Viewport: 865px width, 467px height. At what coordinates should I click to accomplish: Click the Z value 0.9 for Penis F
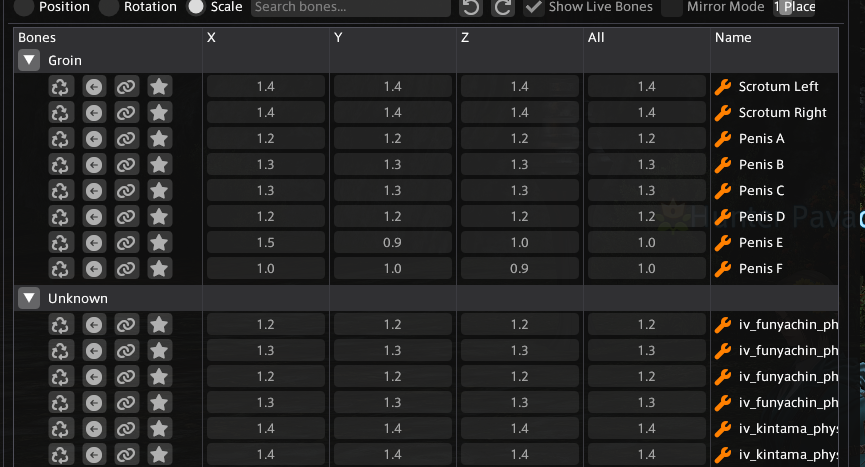[520, 269]
